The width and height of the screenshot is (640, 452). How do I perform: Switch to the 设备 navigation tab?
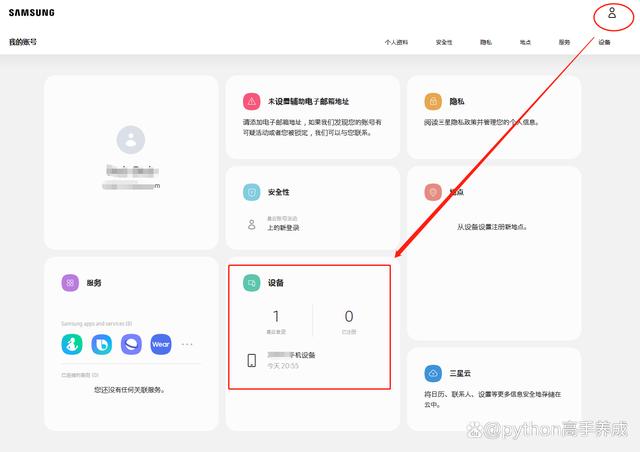click(604, 42)
